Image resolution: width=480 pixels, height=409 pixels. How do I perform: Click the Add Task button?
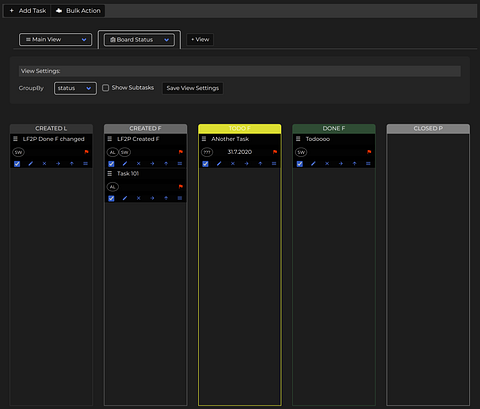27,11
